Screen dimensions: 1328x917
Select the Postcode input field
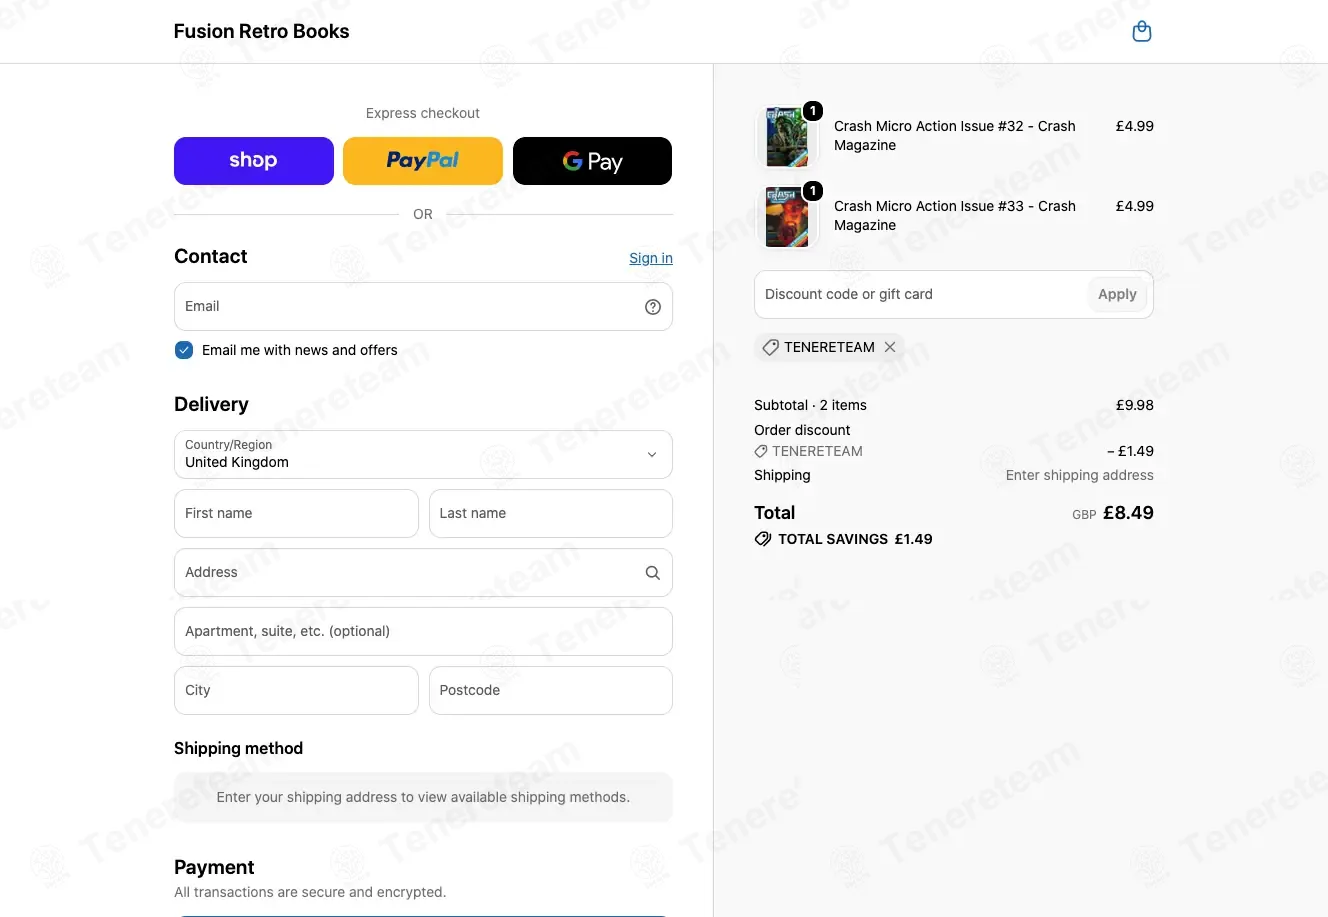click(551, 691)
